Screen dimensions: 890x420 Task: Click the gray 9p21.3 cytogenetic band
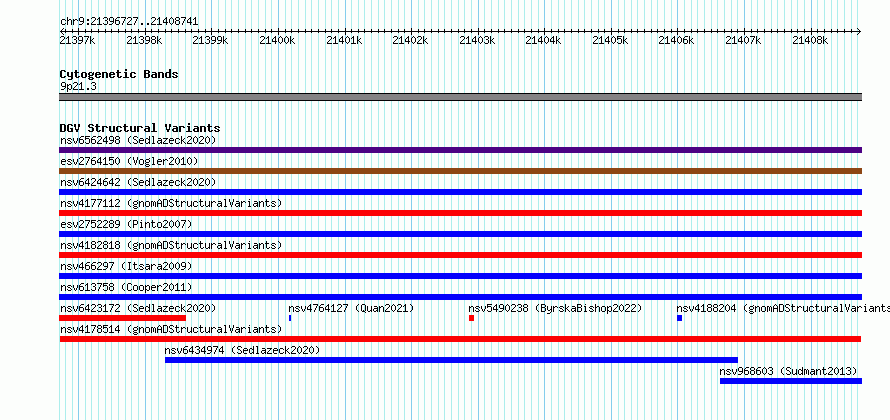[460, 97]
